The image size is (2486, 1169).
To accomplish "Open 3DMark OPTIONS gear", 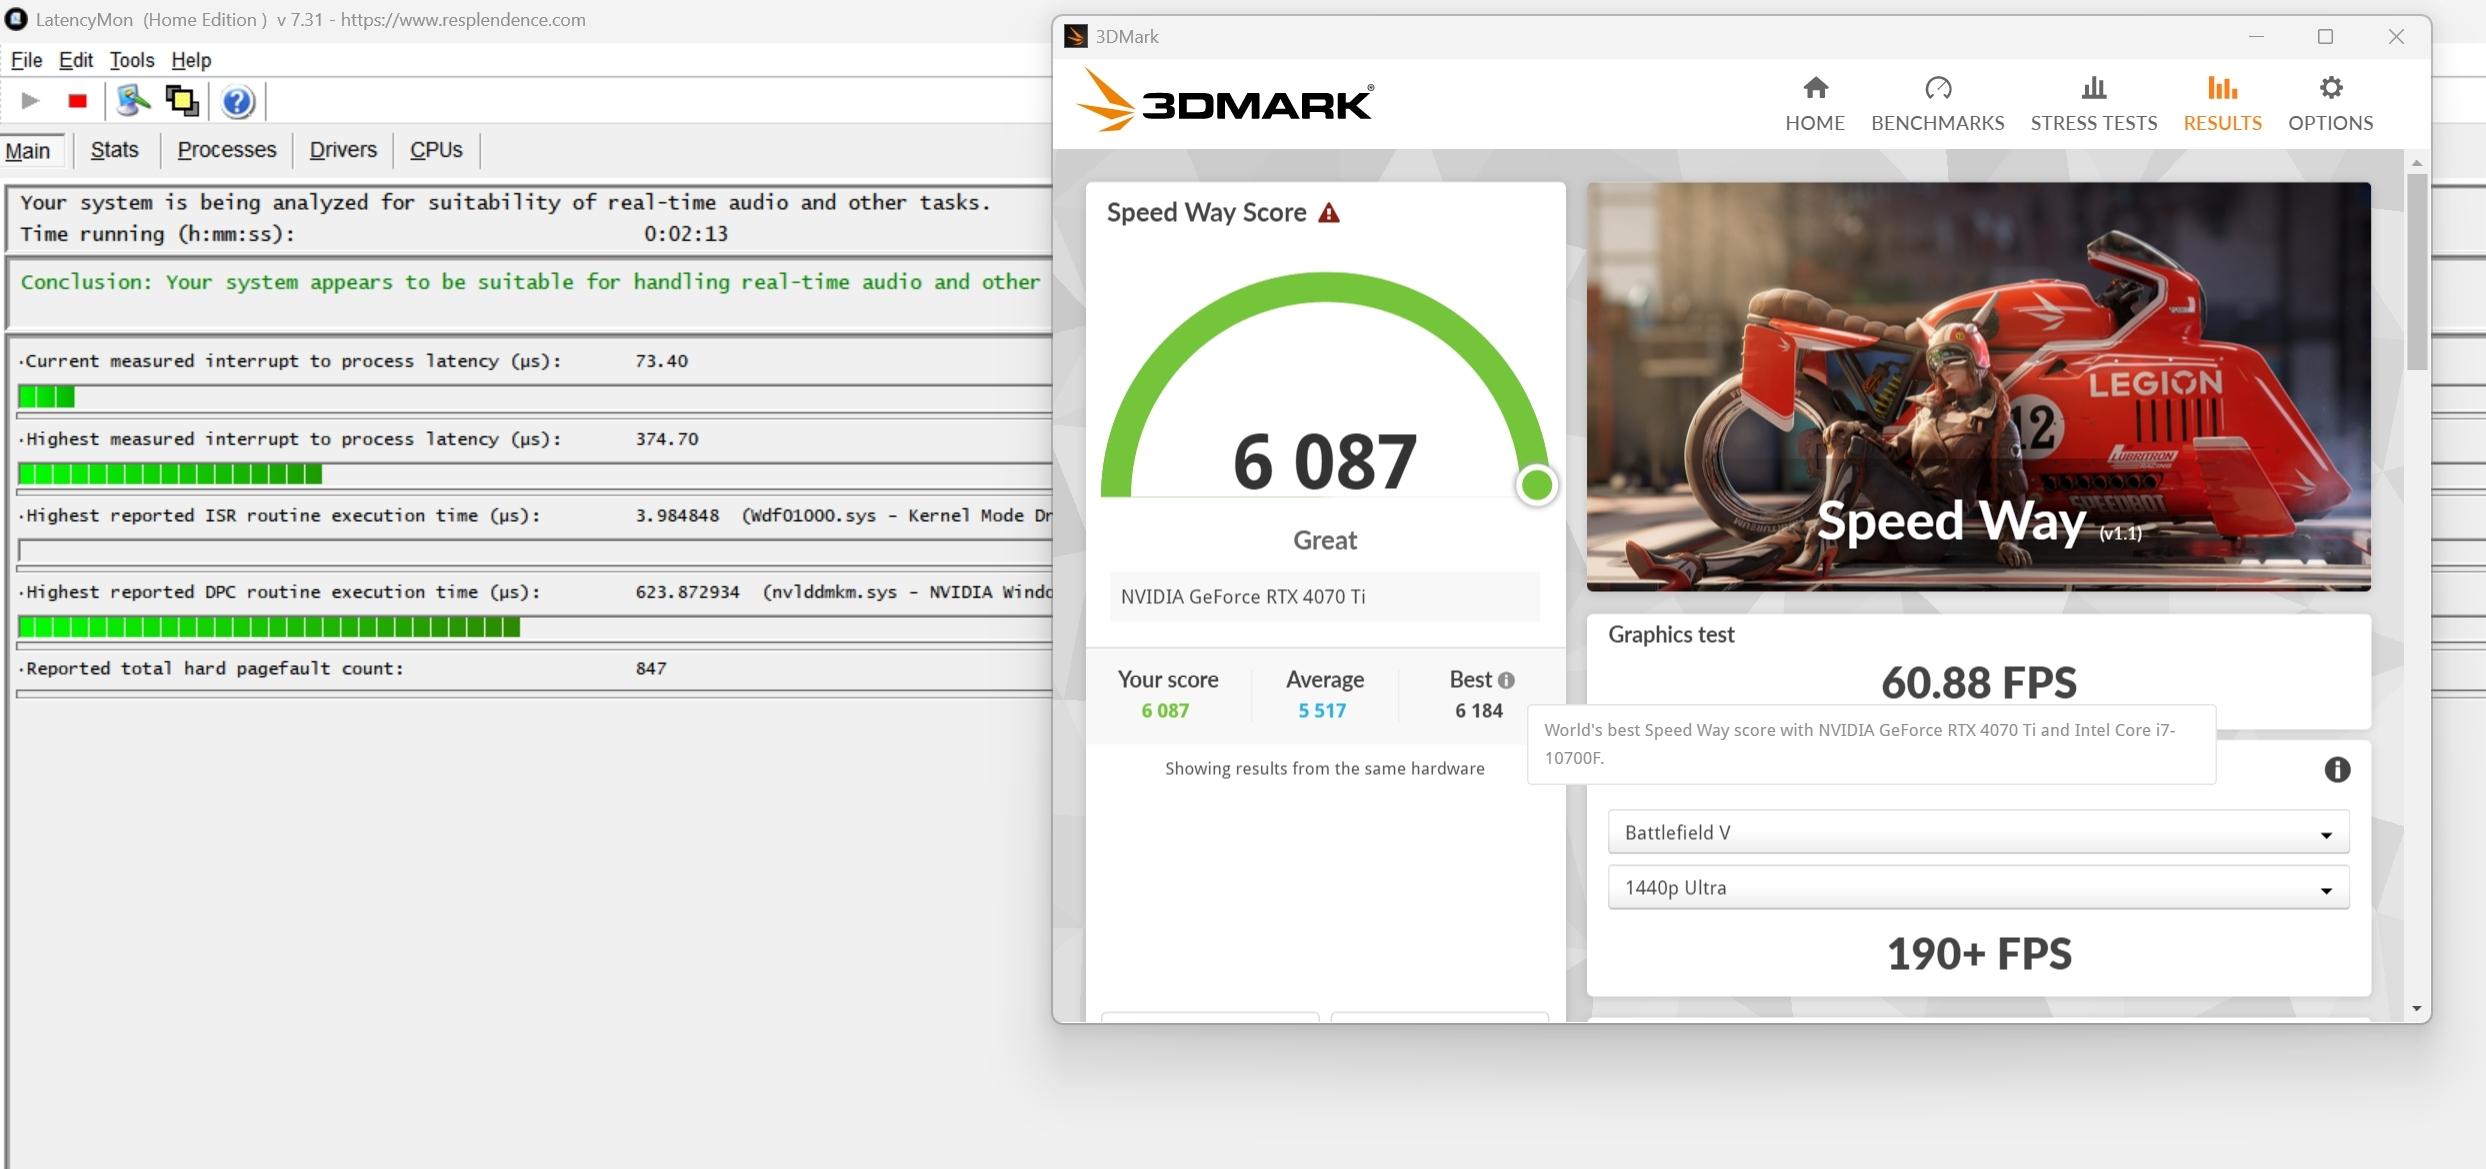I will point(2330,103).
